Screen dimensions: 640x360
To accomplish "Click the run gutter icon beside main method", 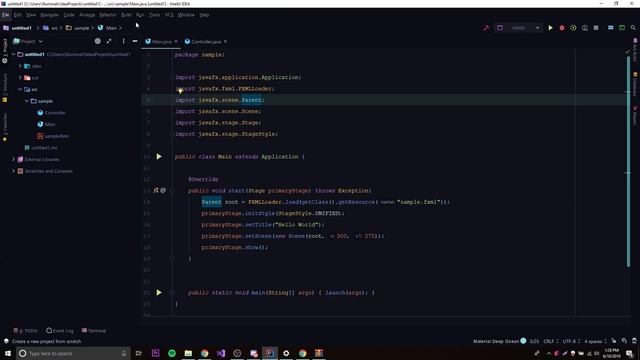I will point(159,293).
